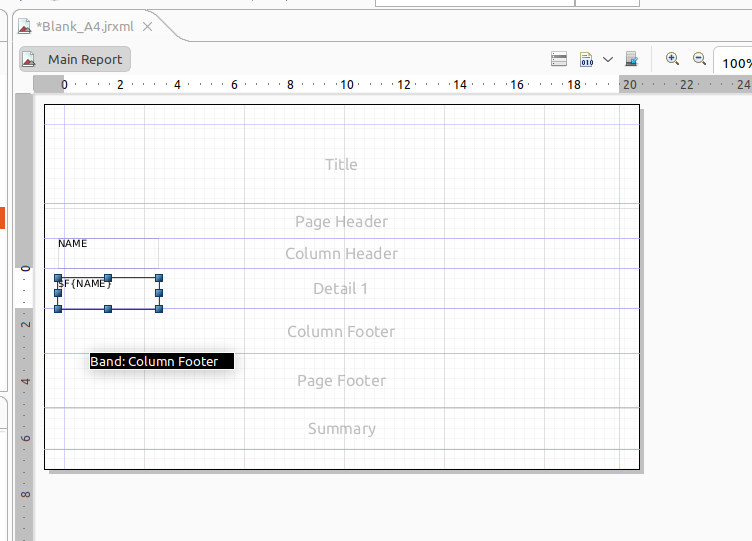Open the dropdown arrow beside the compile icon
This screenshot has width=752, height=541.
[607, 60]
